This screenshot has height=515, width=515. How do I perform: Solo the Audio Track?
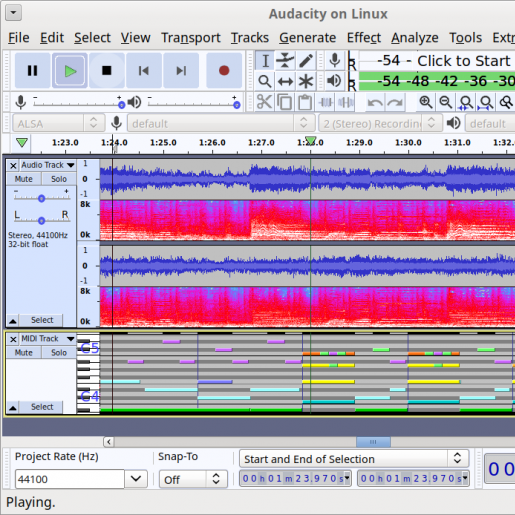[x=59, y=179]
